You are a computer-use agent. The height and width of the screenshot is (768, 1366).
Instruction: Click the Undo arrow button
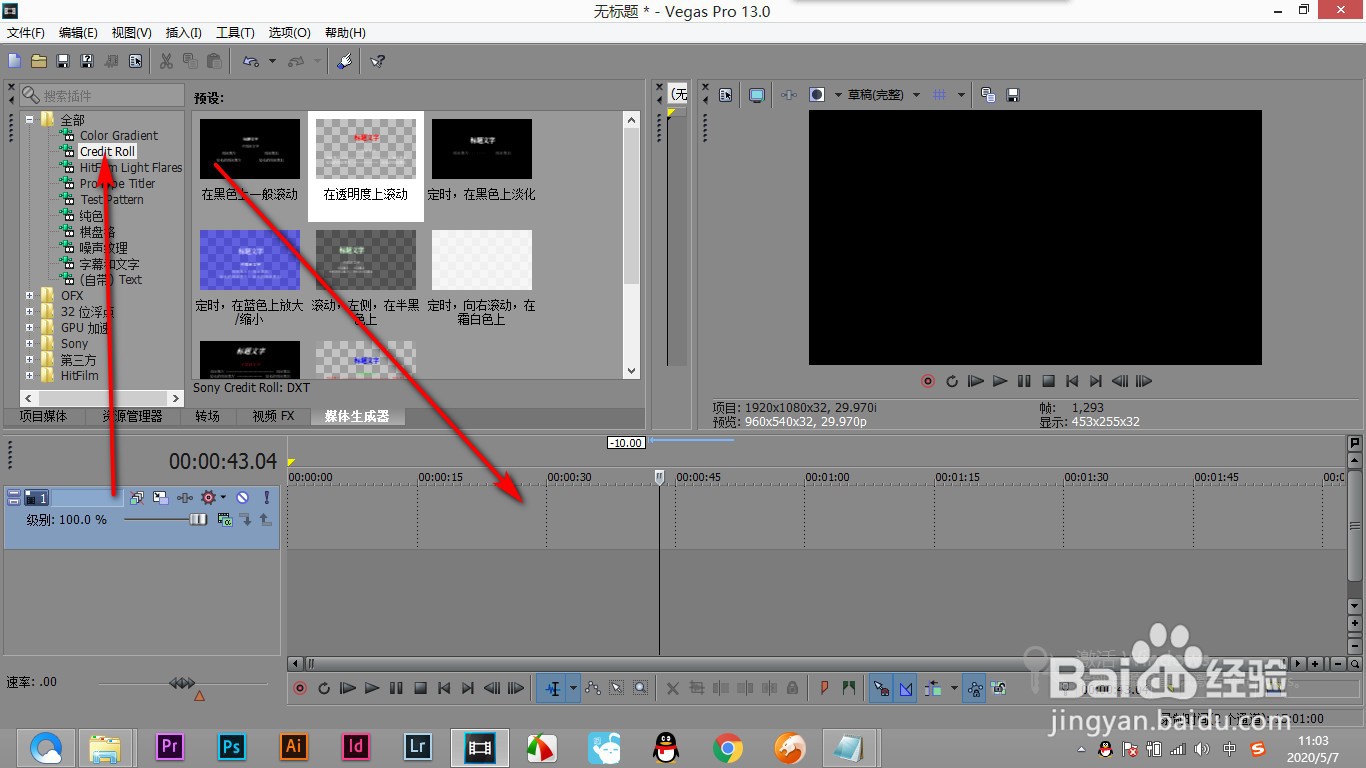click(x=250, y=61)
